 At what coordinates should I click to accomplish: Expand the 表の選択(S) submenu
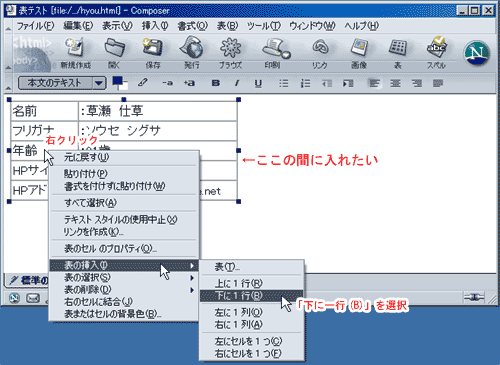pos(124,277)
